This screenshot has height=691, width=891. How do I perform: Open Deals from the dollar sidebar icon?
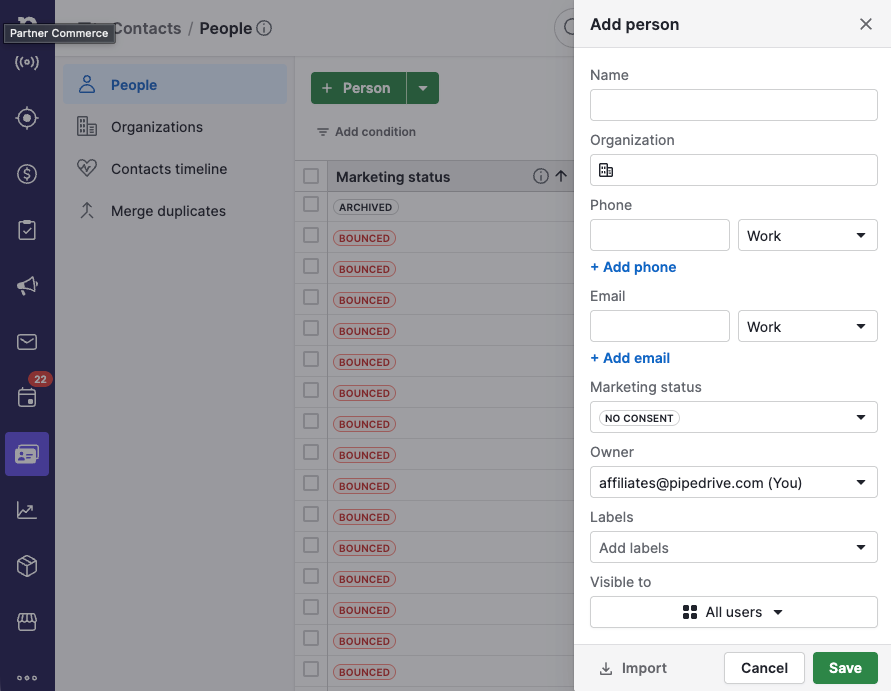point(27,174)
